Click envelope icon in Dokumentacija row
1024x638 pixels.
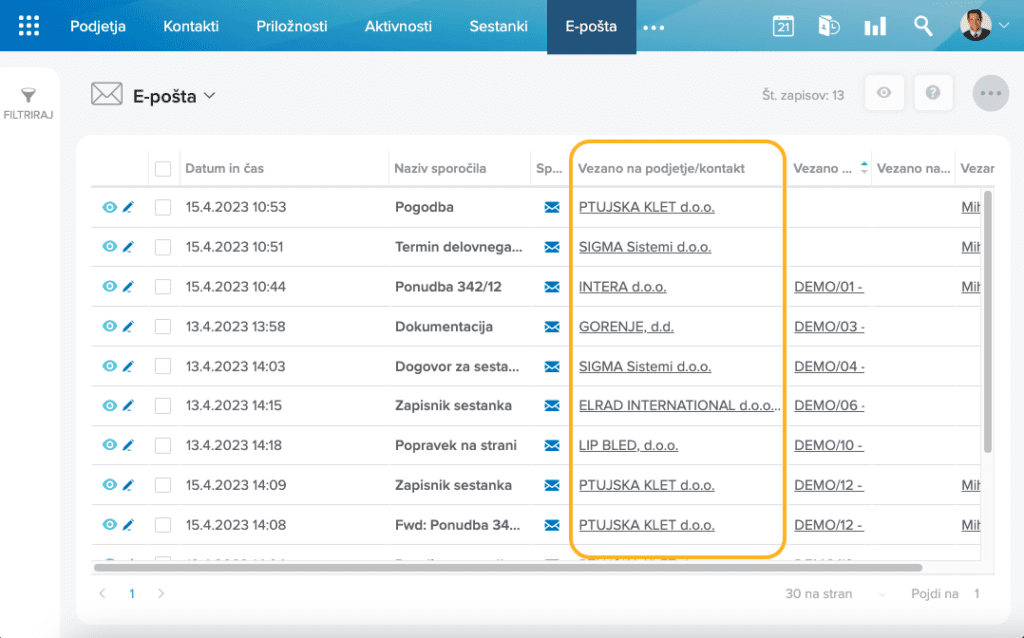click(x=552, y=327)
